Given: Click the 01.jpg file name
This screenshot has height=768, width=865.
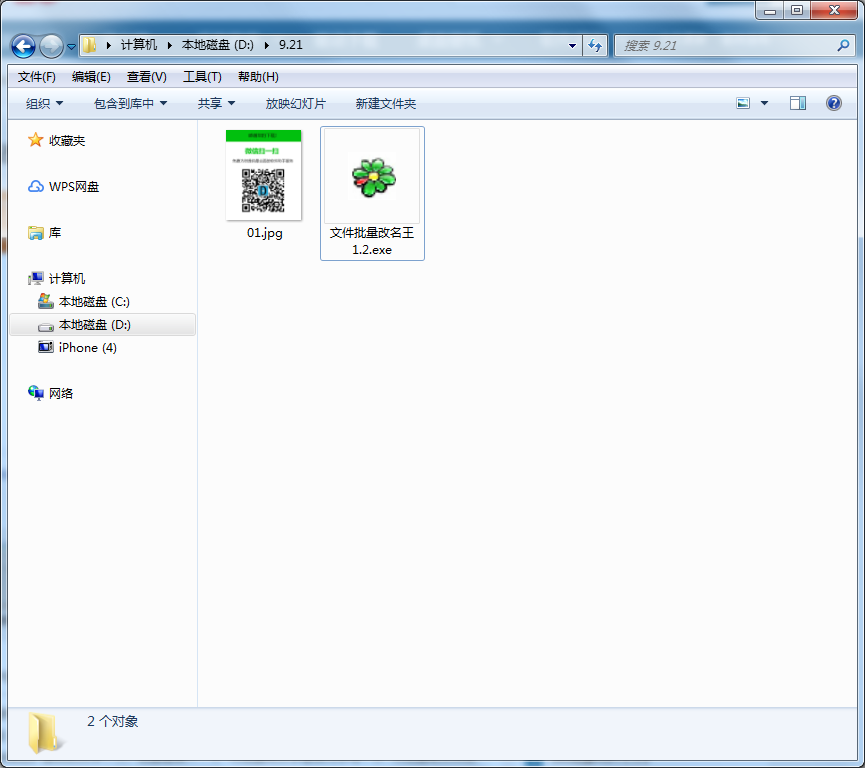Looking at the screenshot, I should pyautogui.click(x=265, y=233).
